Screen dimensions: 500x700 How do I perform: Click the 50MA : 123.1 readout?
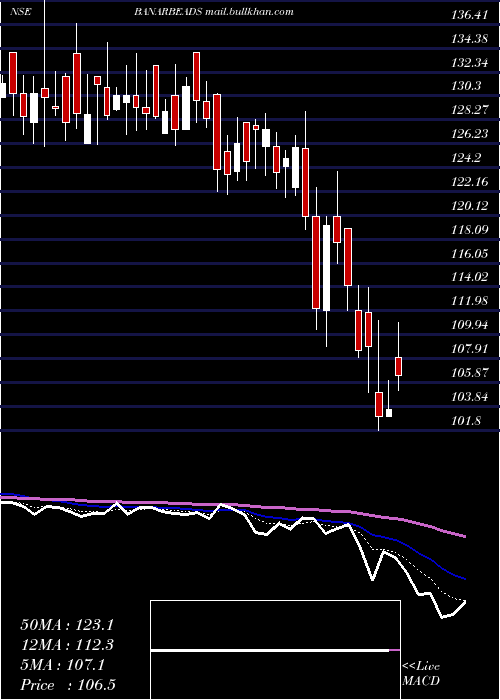tap(67, 625)
